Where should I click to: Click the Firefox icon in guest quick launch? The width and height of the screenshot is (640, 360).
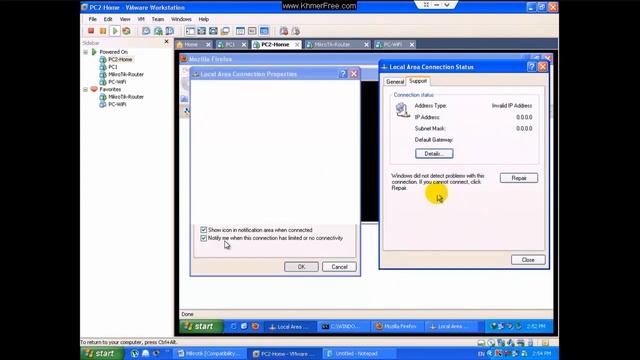(255, 326)
